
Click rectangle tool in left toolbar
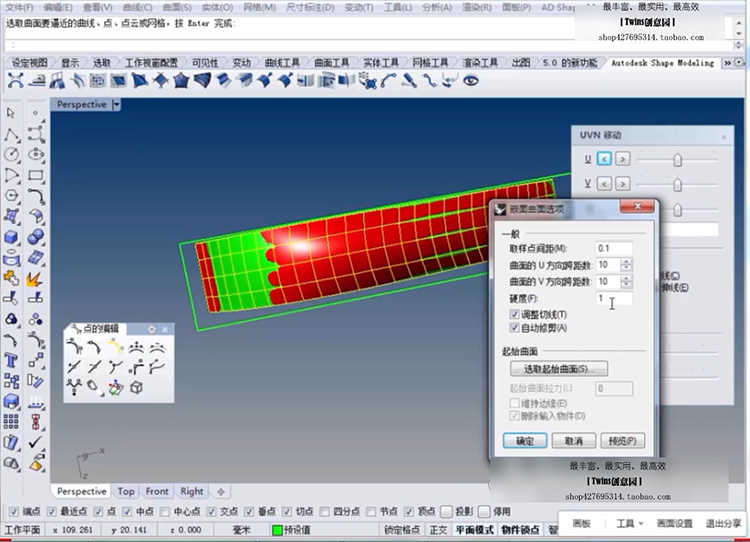[36, 175]
